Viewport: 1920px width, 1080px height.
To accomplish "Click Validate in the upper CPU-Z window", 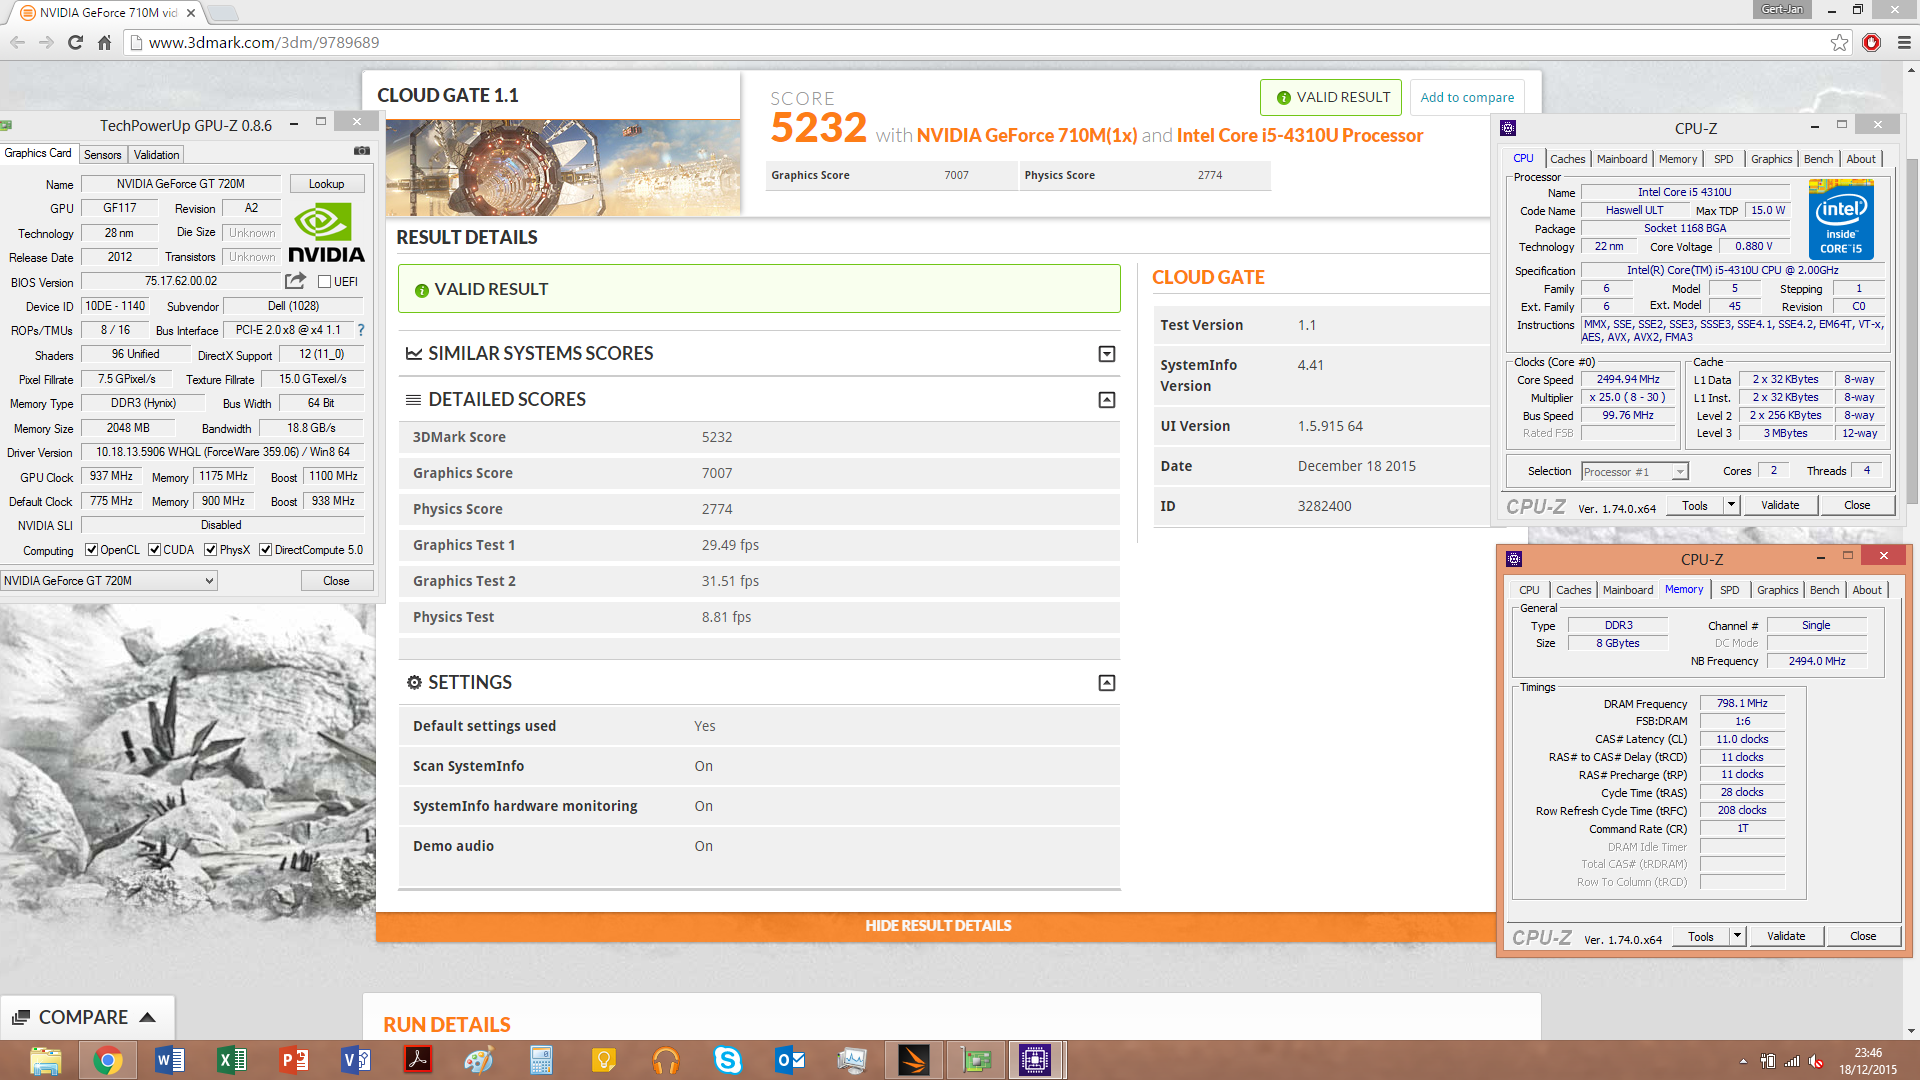I will [x=1780, y=506].
